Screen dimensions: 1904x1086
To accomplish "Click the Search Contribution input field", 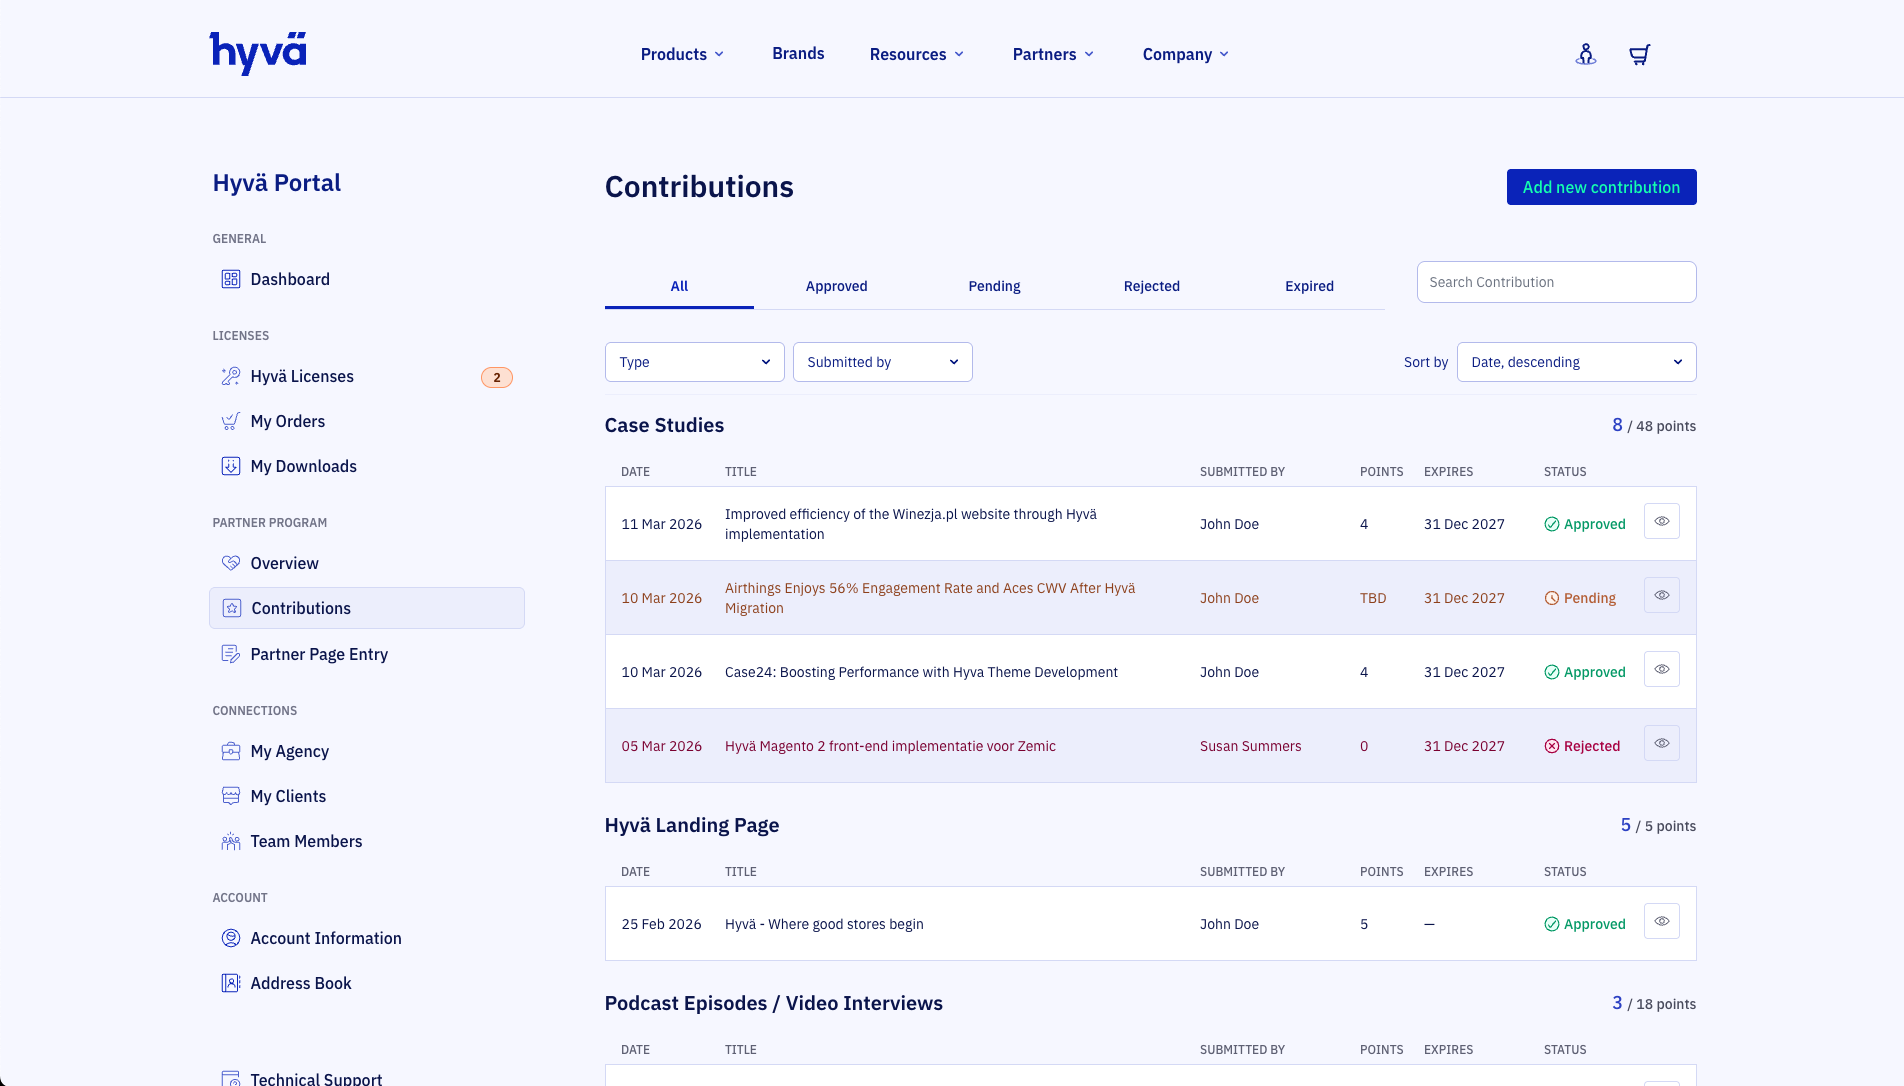I will pos(1556,282).
